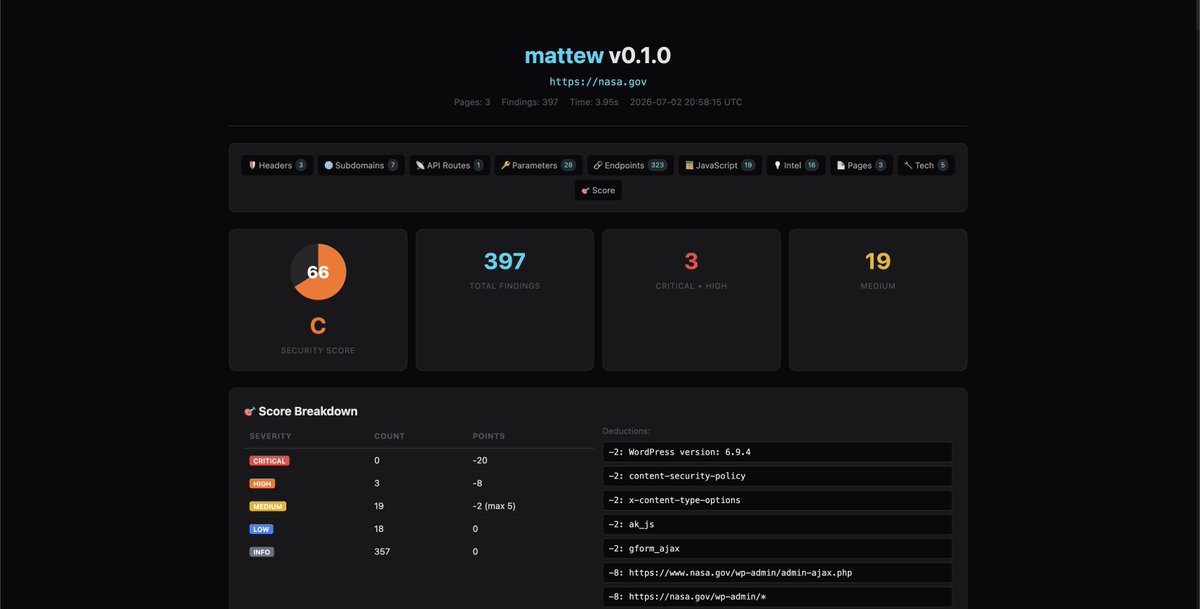Jump to the Tech section
The height and width of the screenshot is (609, 1200).
click(926, 165)
